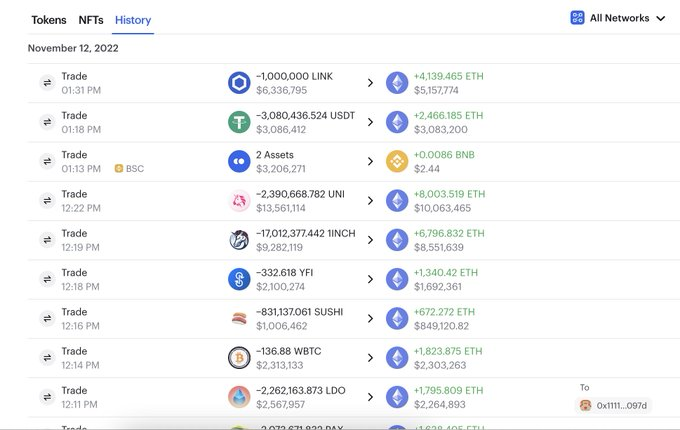
Task: Click swap icon of the 12:16 PM trade
Action: pyautogui.click(x=47, y=319)
